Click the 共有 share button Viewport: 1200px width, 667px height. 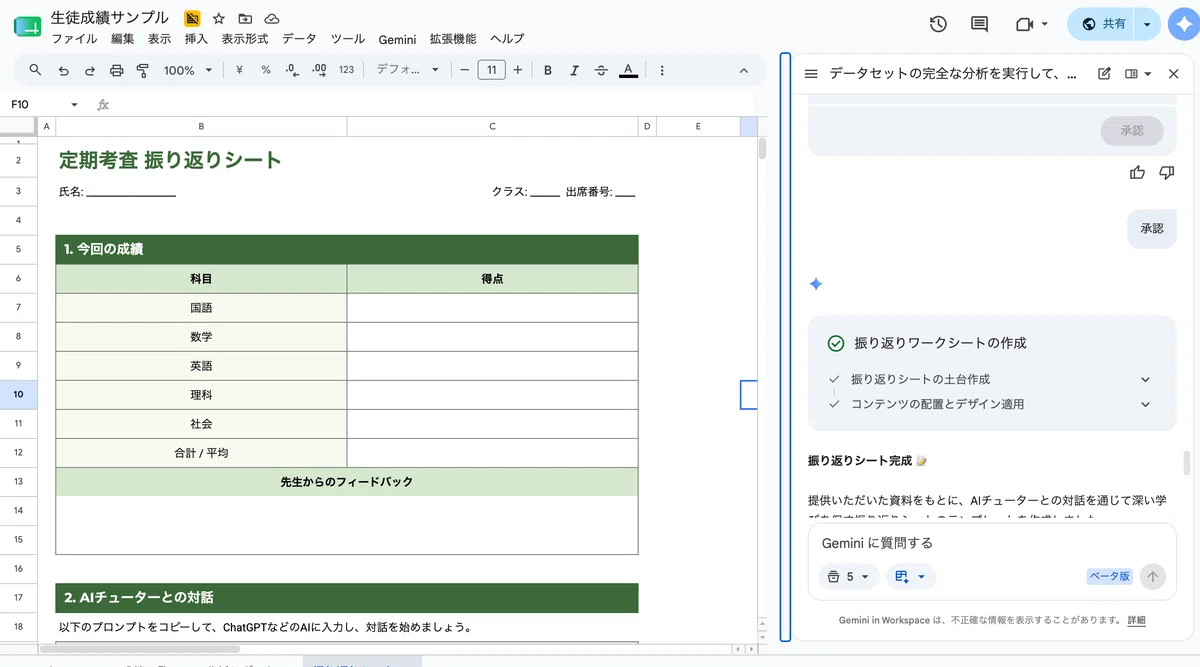[x=1103, y=24]
